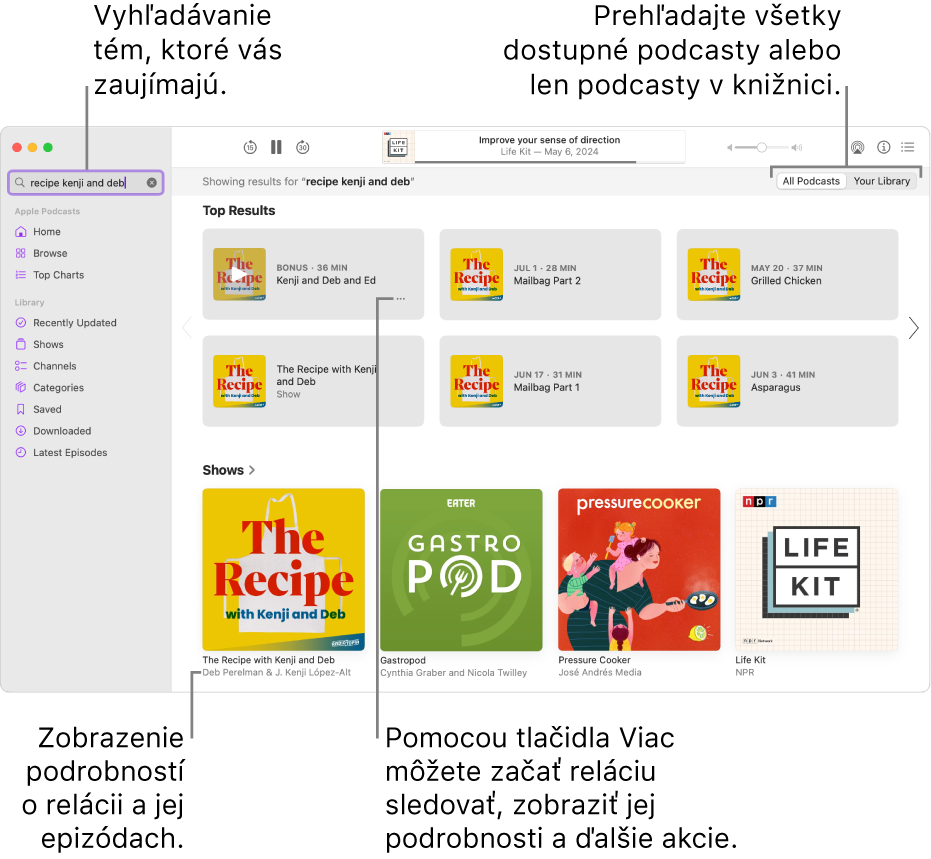Click 'Deb Perelman & J. Kenji López-Alt' text

tap(277, 673)
